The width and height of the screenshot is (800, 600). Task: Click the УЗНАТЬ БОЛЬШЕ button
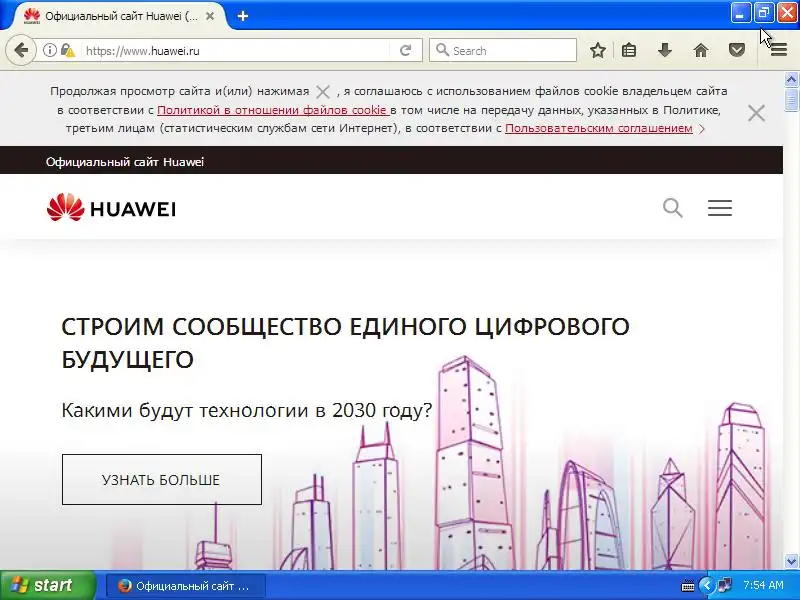(x=162, y=480)
